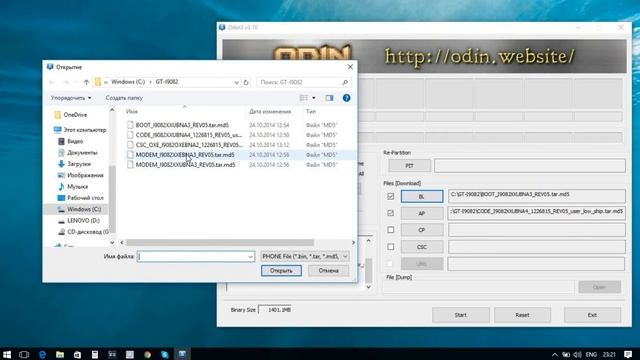Open Рабочий стол in sidebar

80,198
